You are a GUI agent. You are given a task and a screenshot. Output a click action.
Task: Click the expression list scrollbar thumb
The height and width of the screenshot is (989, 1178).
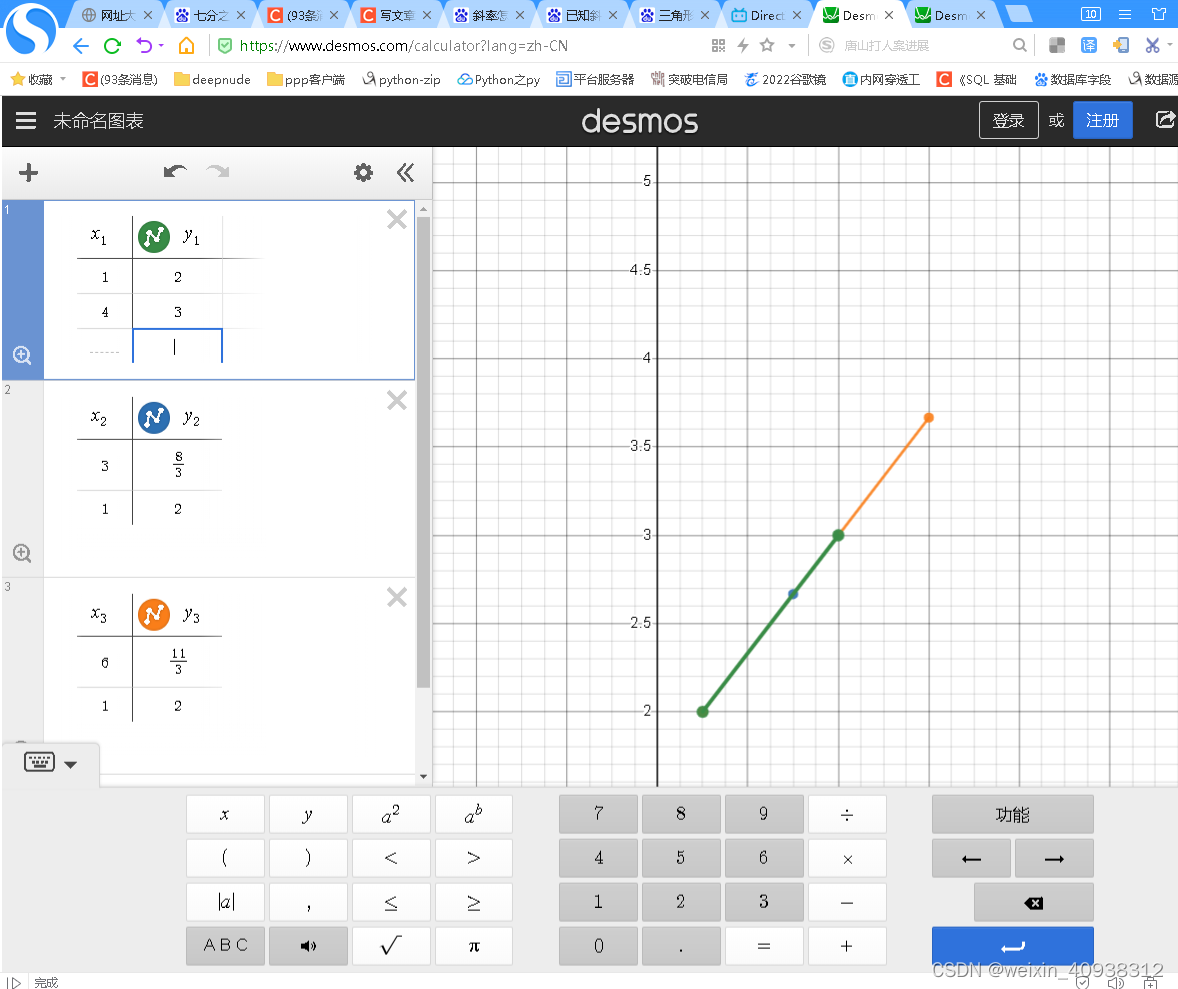423,452
